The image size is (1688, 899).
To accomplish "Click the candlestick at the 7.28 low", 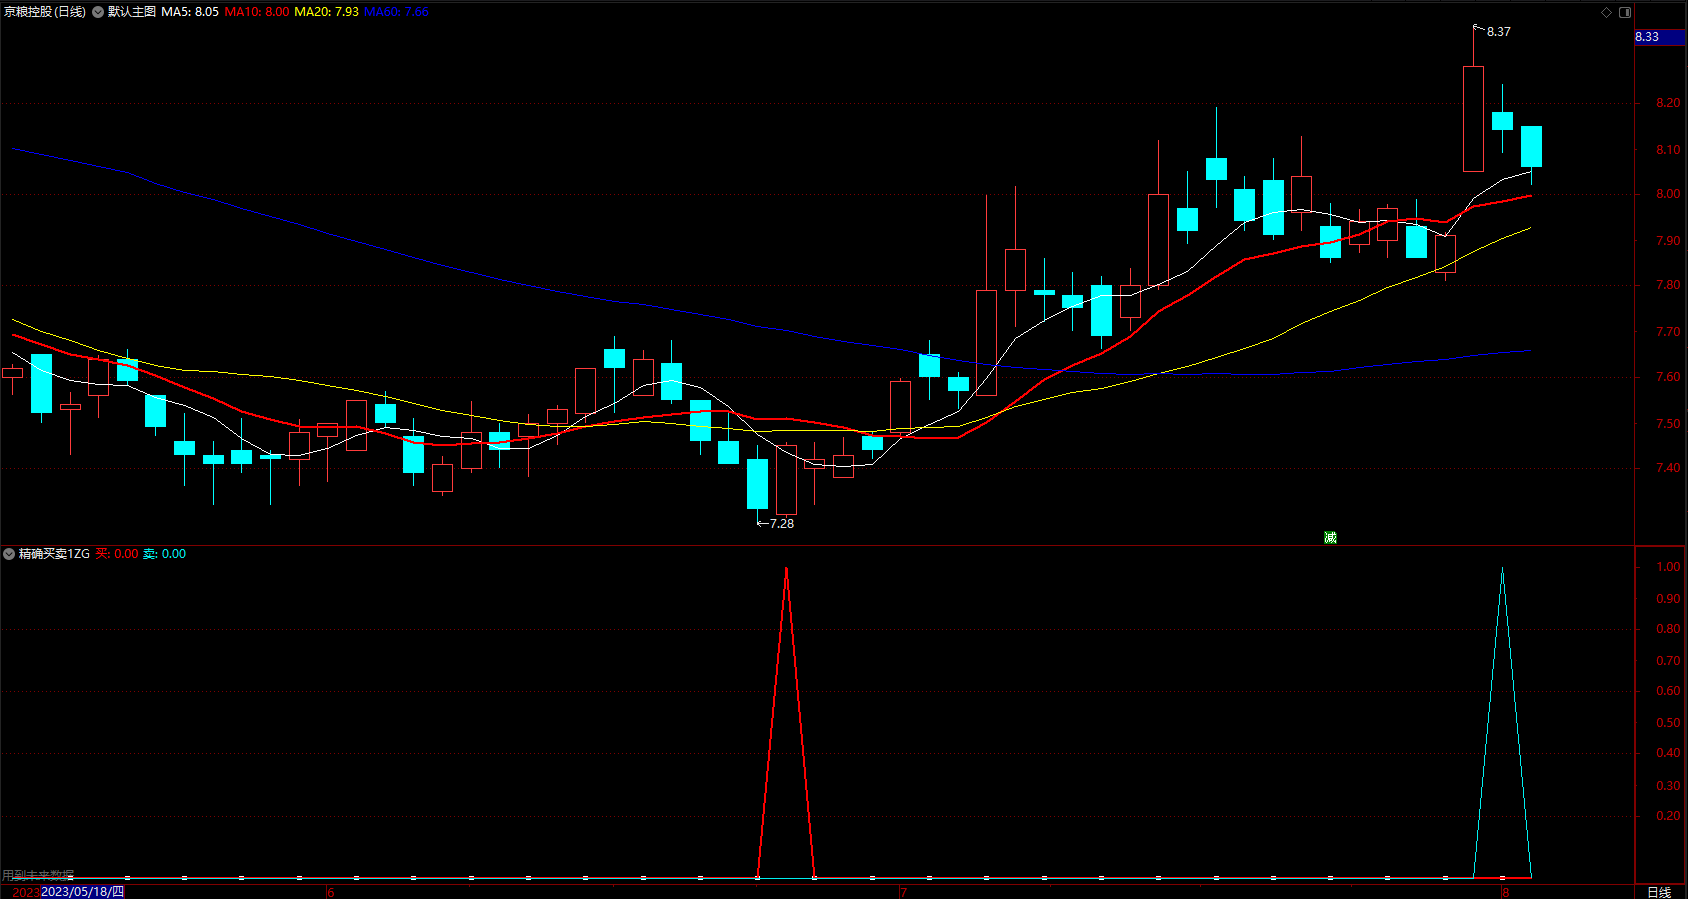I will pos(758,483).
